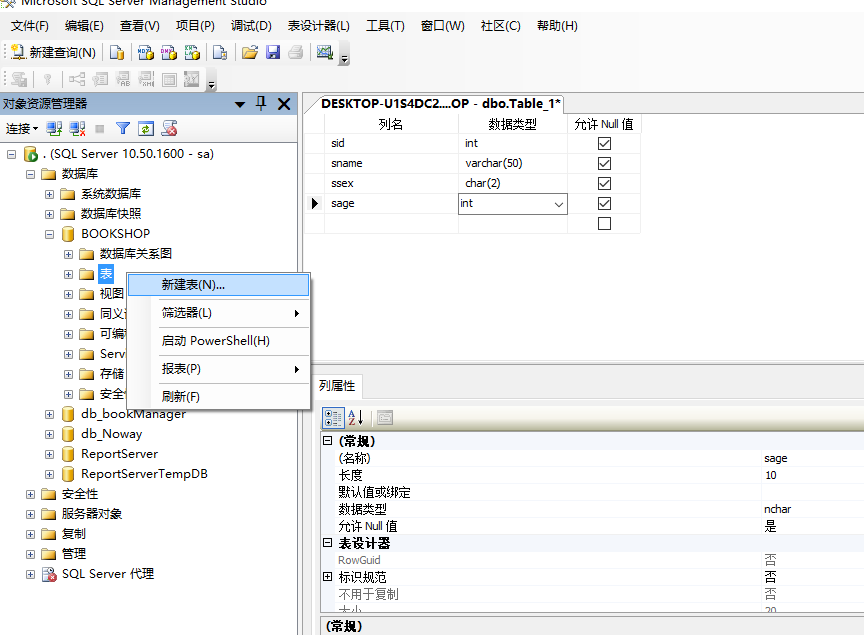Select 启动 PowerShell(H) in the context menu

(x=219, y=341)
